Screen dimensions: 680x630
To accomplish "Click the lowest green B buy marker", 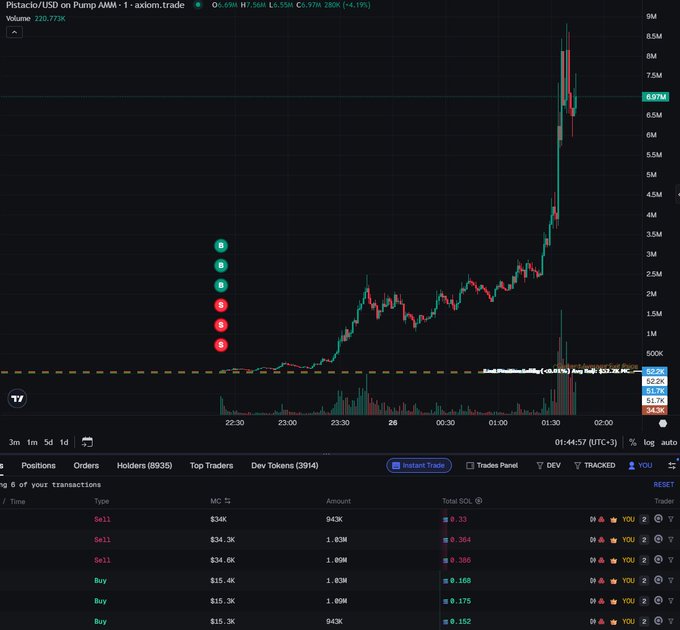I will [221, 285].
